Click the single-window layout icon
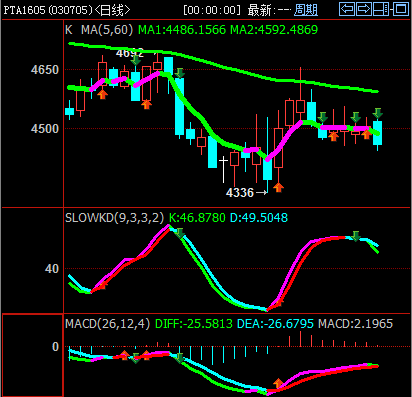Viewport: 412px width, 397px height. (401, 9)
